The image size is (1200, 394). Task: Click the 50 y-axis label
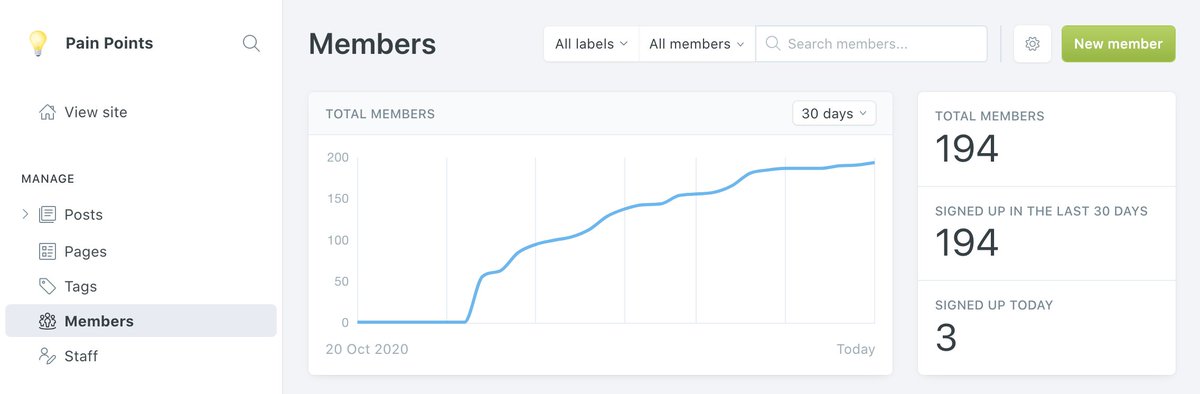click(x=341, y=281)
